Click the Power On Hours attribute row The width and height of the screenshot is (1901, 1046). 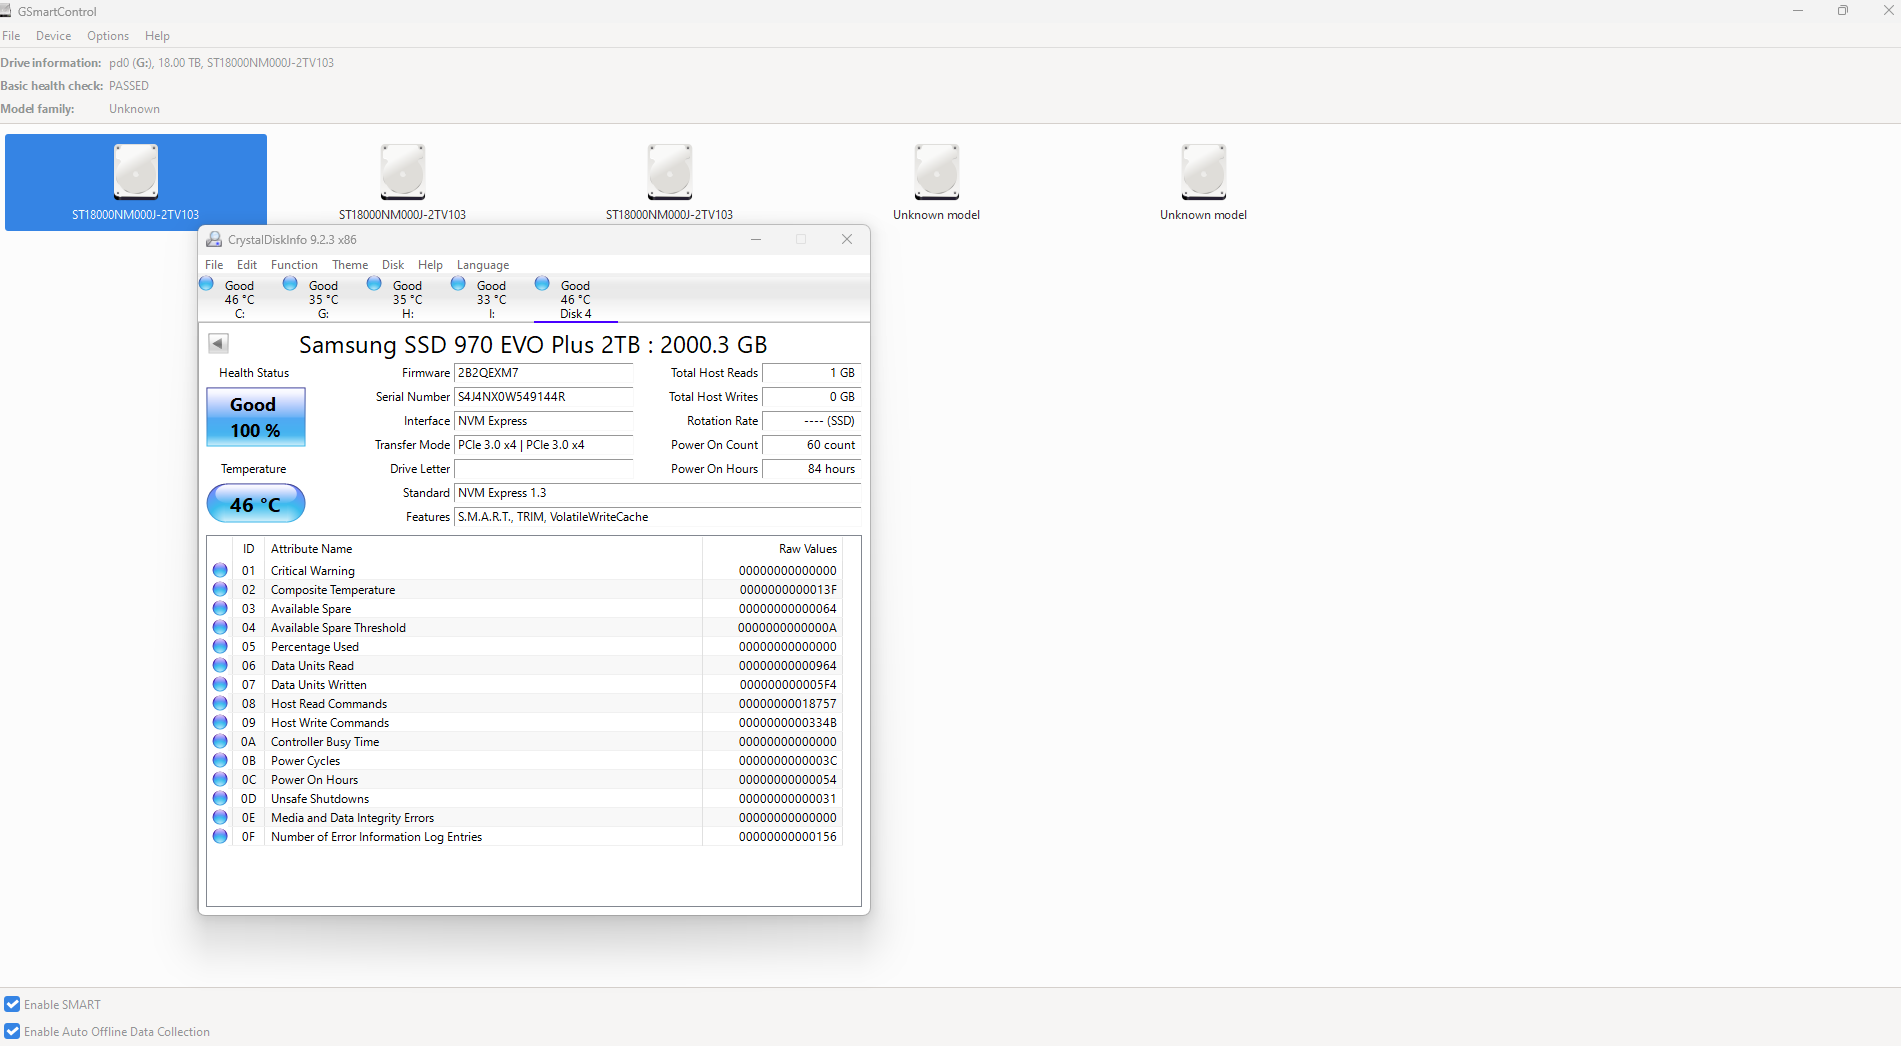(x=525, y=779)
